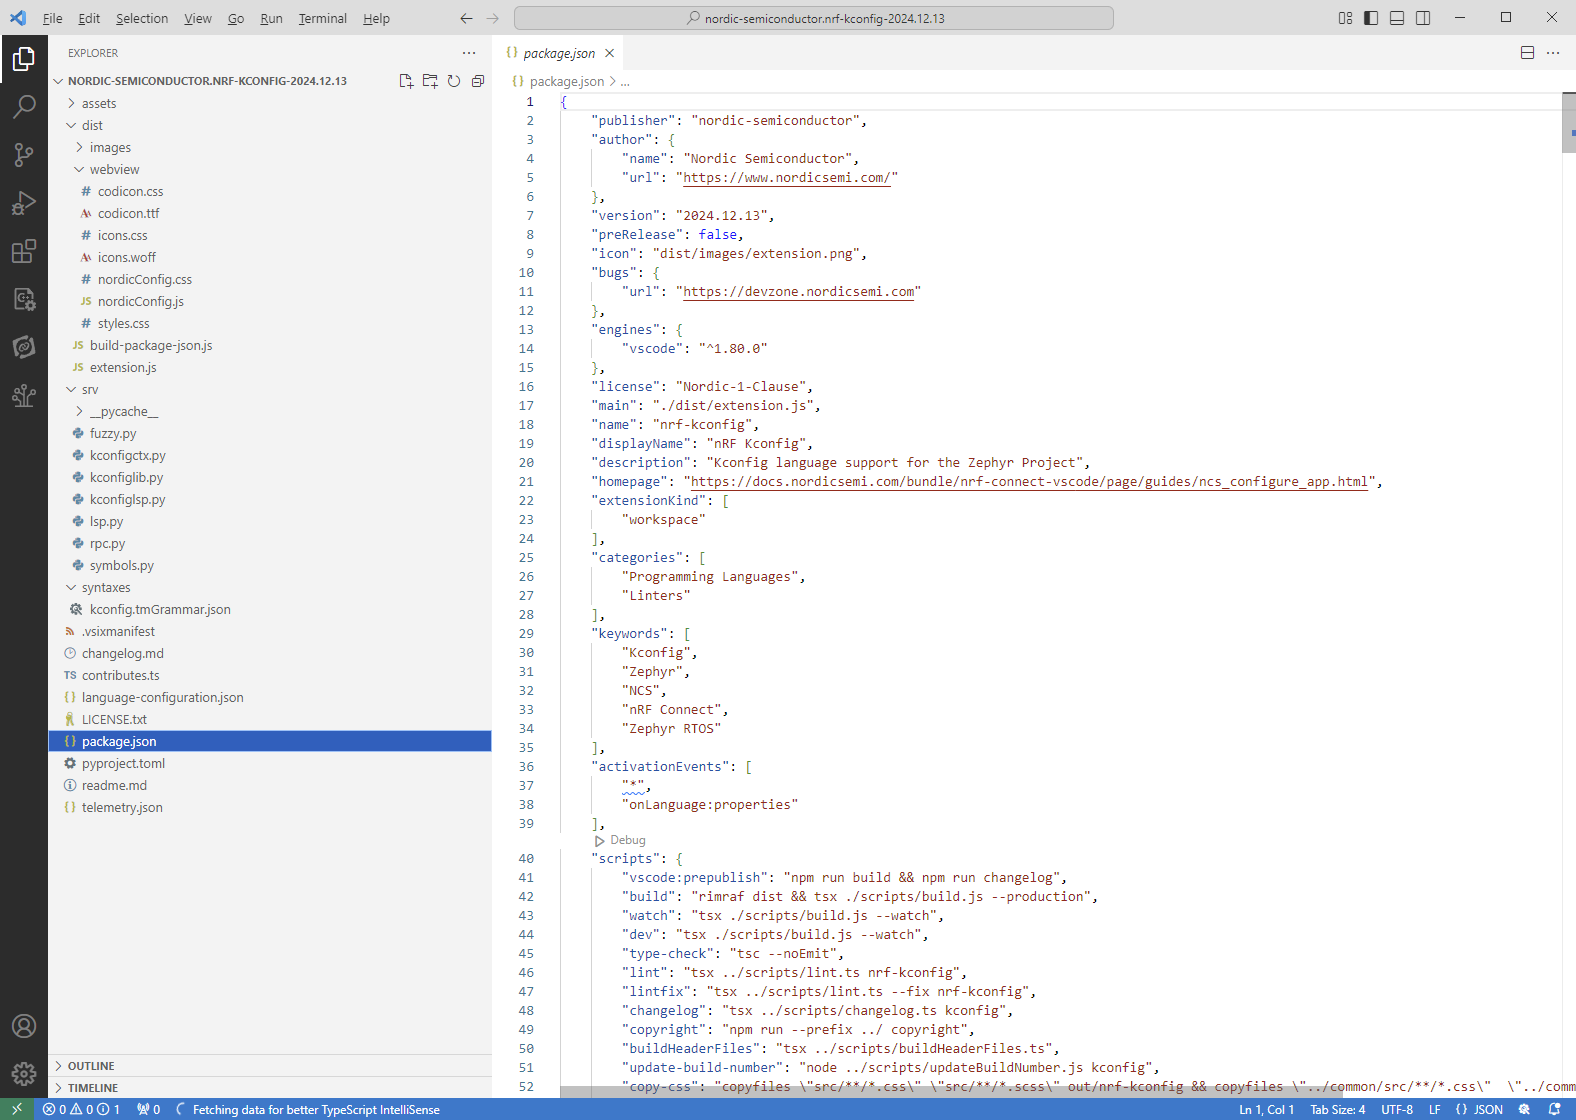Screen dimensions: 1576x1120
Task: Open notifications bell in status bar
Action: point(1554,1109)
